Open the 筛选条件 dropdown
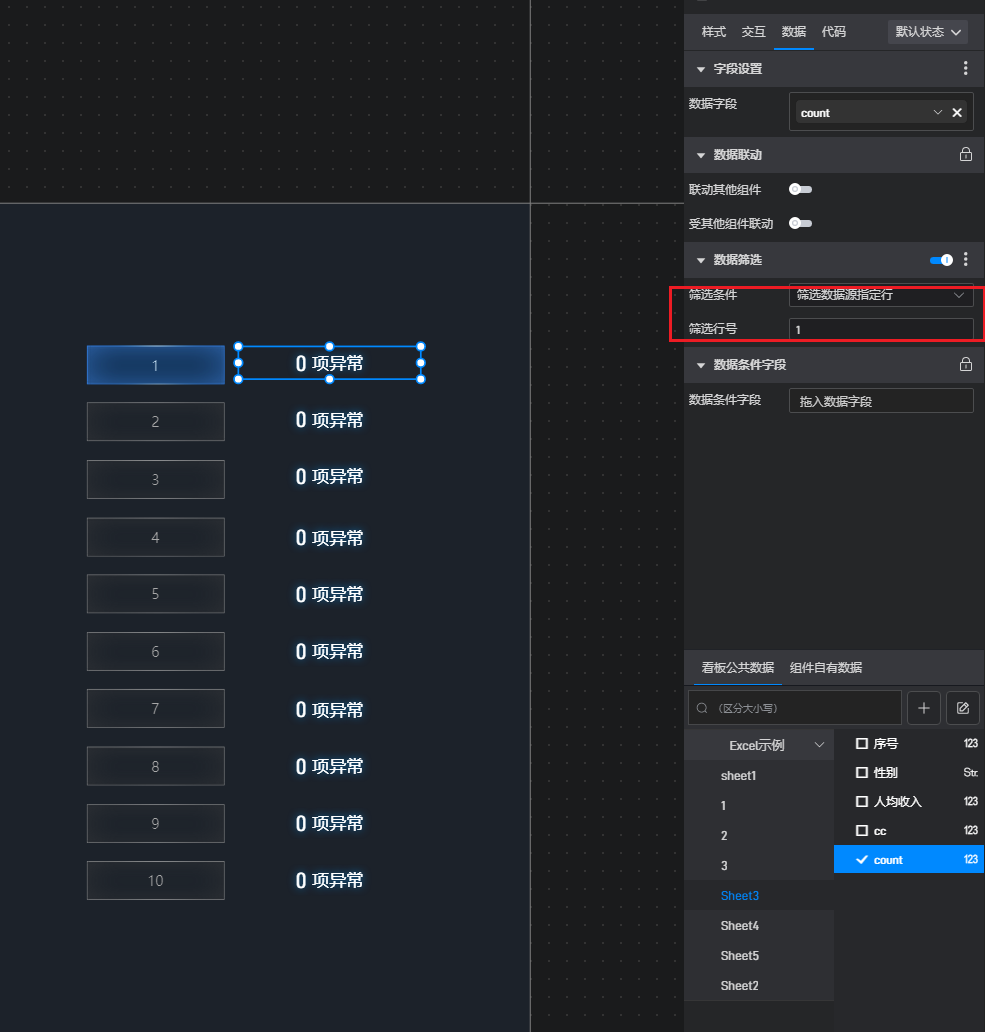 point(880,295)
